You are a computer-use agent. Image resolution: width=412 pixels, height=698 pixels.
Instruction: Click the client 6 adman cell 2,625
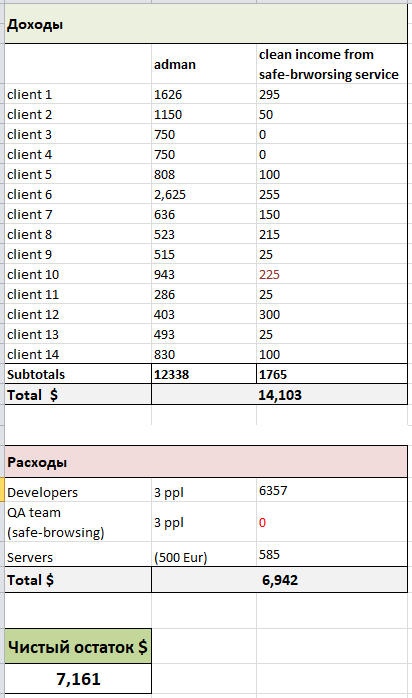(x=204, y=194)
